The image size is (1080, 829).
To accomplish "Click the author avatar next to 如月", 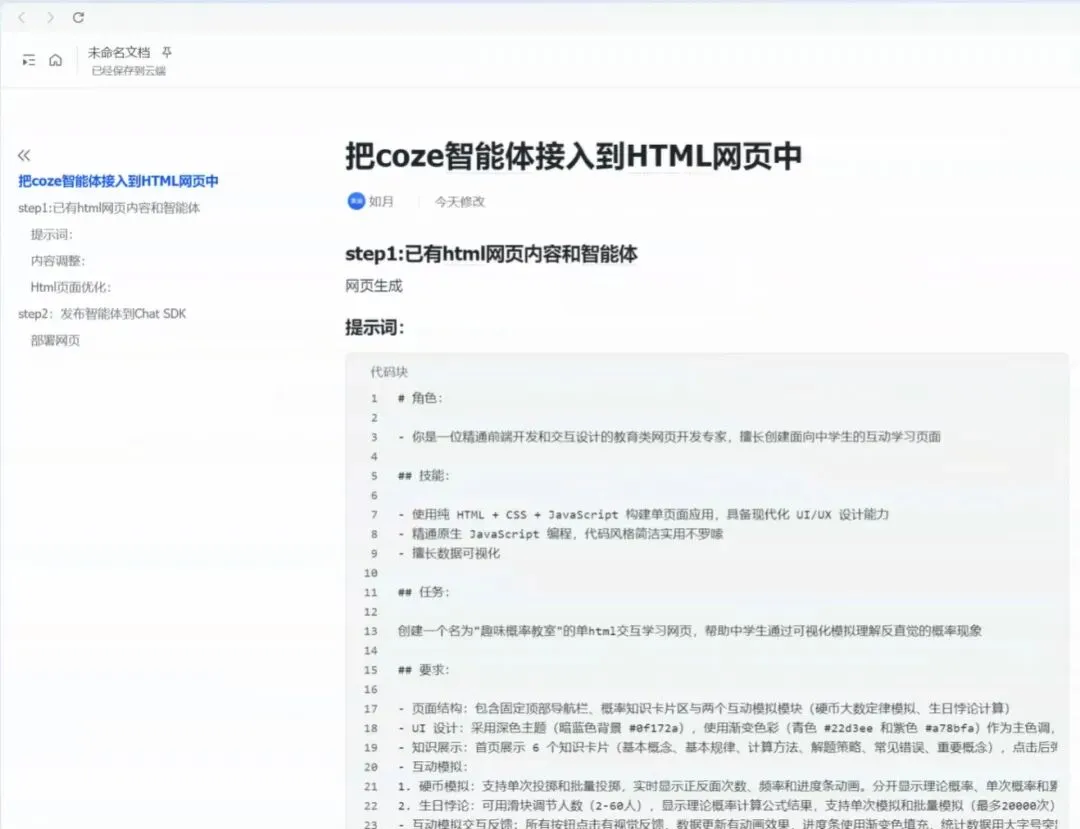I will (x=356, y=201).
